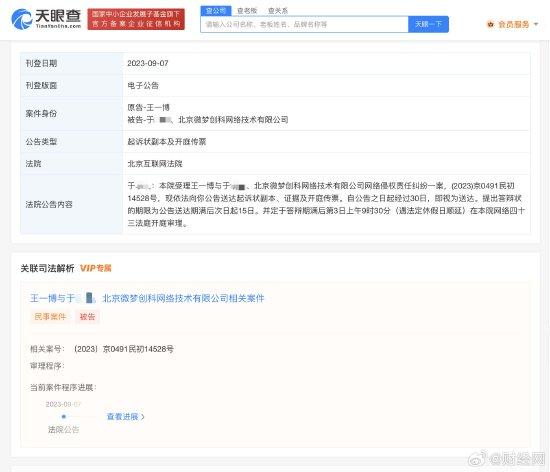This screenshot has height=472, width=550.
Task: Click the red official credit agency banner
Action: coord(136,19)
